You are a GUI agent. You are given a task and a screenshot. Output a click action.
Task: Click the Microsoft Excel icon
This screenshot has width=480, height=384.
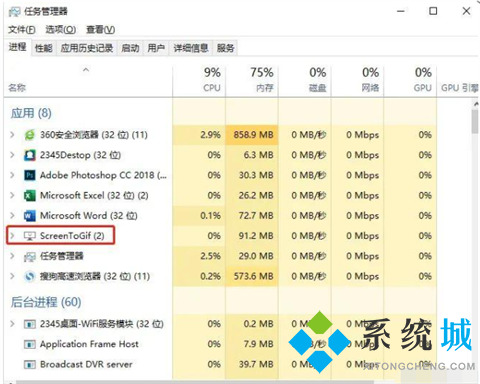coord(30,196)
